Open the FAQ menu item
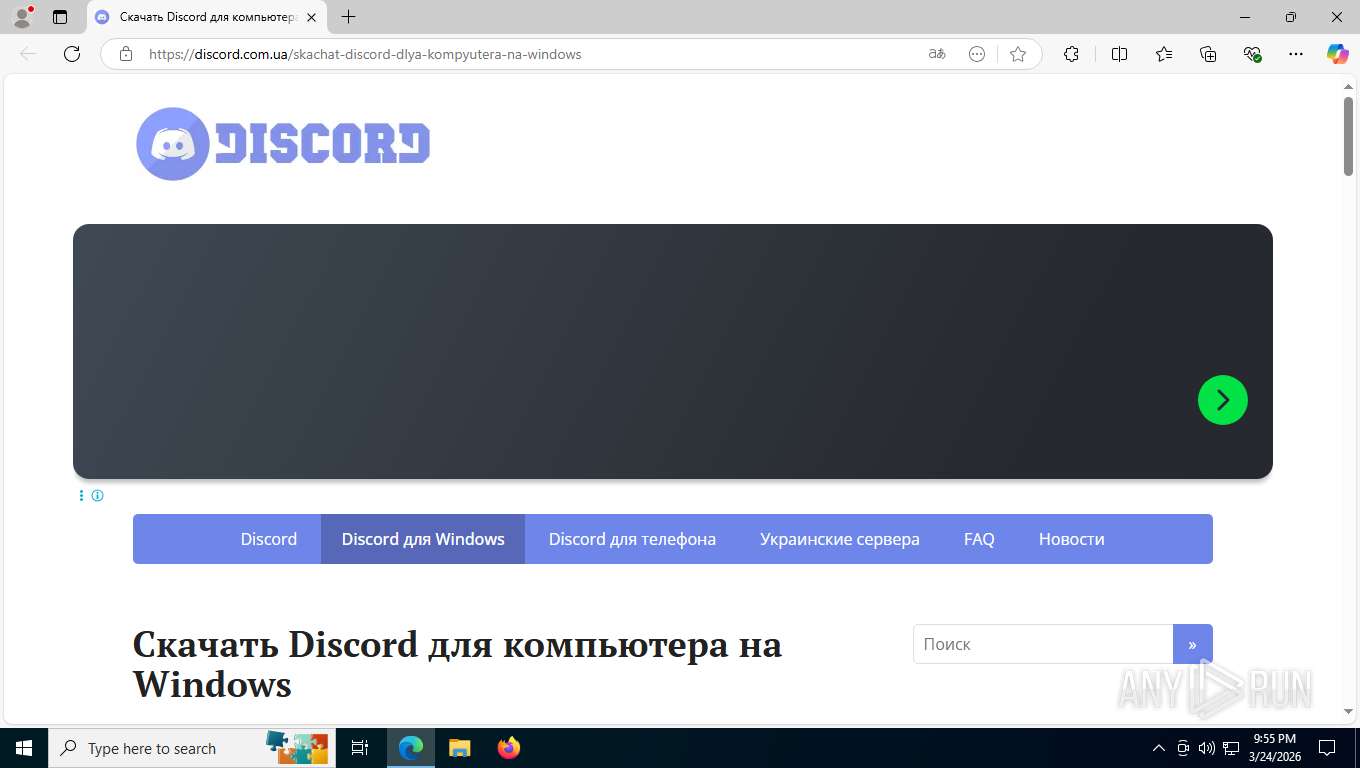This screenshot has height=768, width=1360. [979, 539]
